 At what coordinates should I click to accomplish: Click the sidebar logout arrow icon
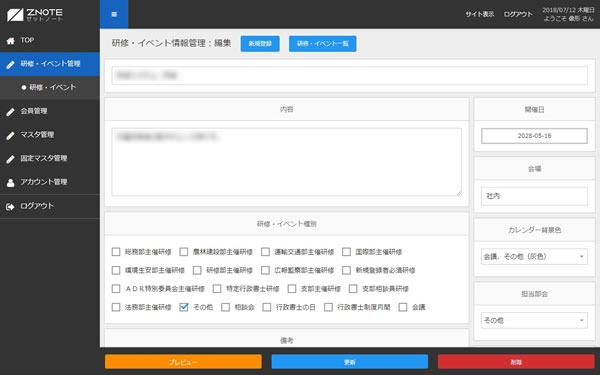coord(10,207)
